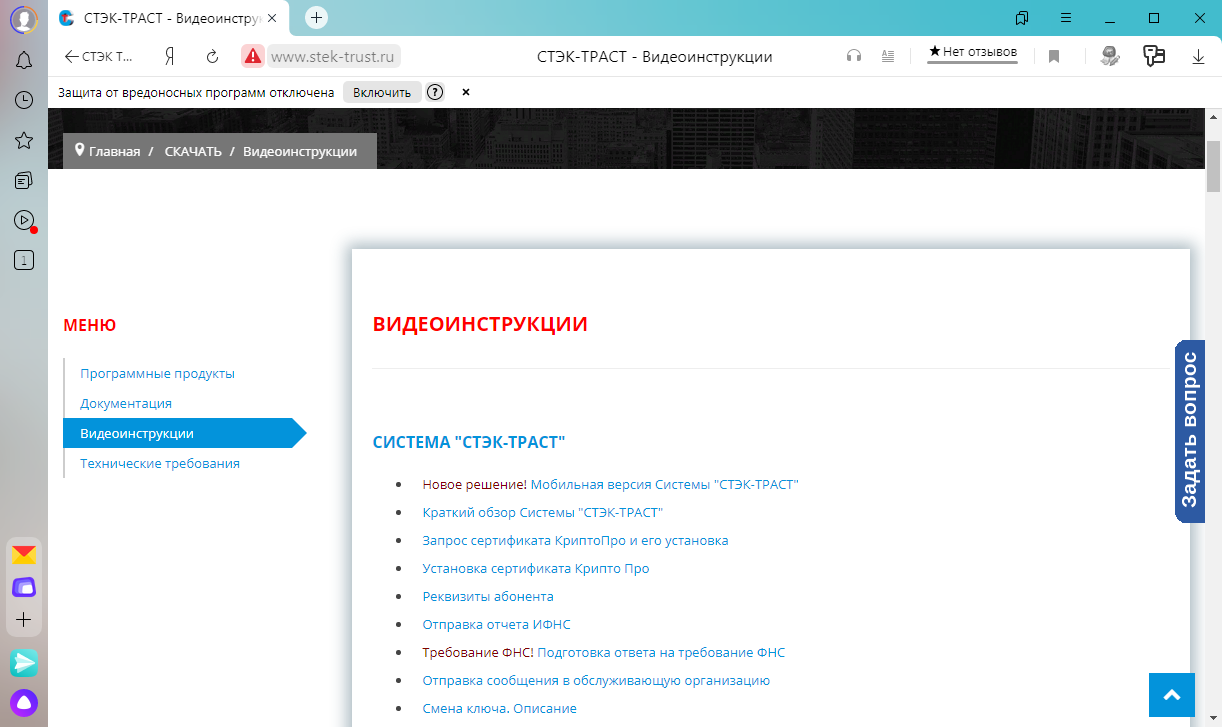Enable reader mode icon
The image size is (1222, 727).
[x=888, y=56]
